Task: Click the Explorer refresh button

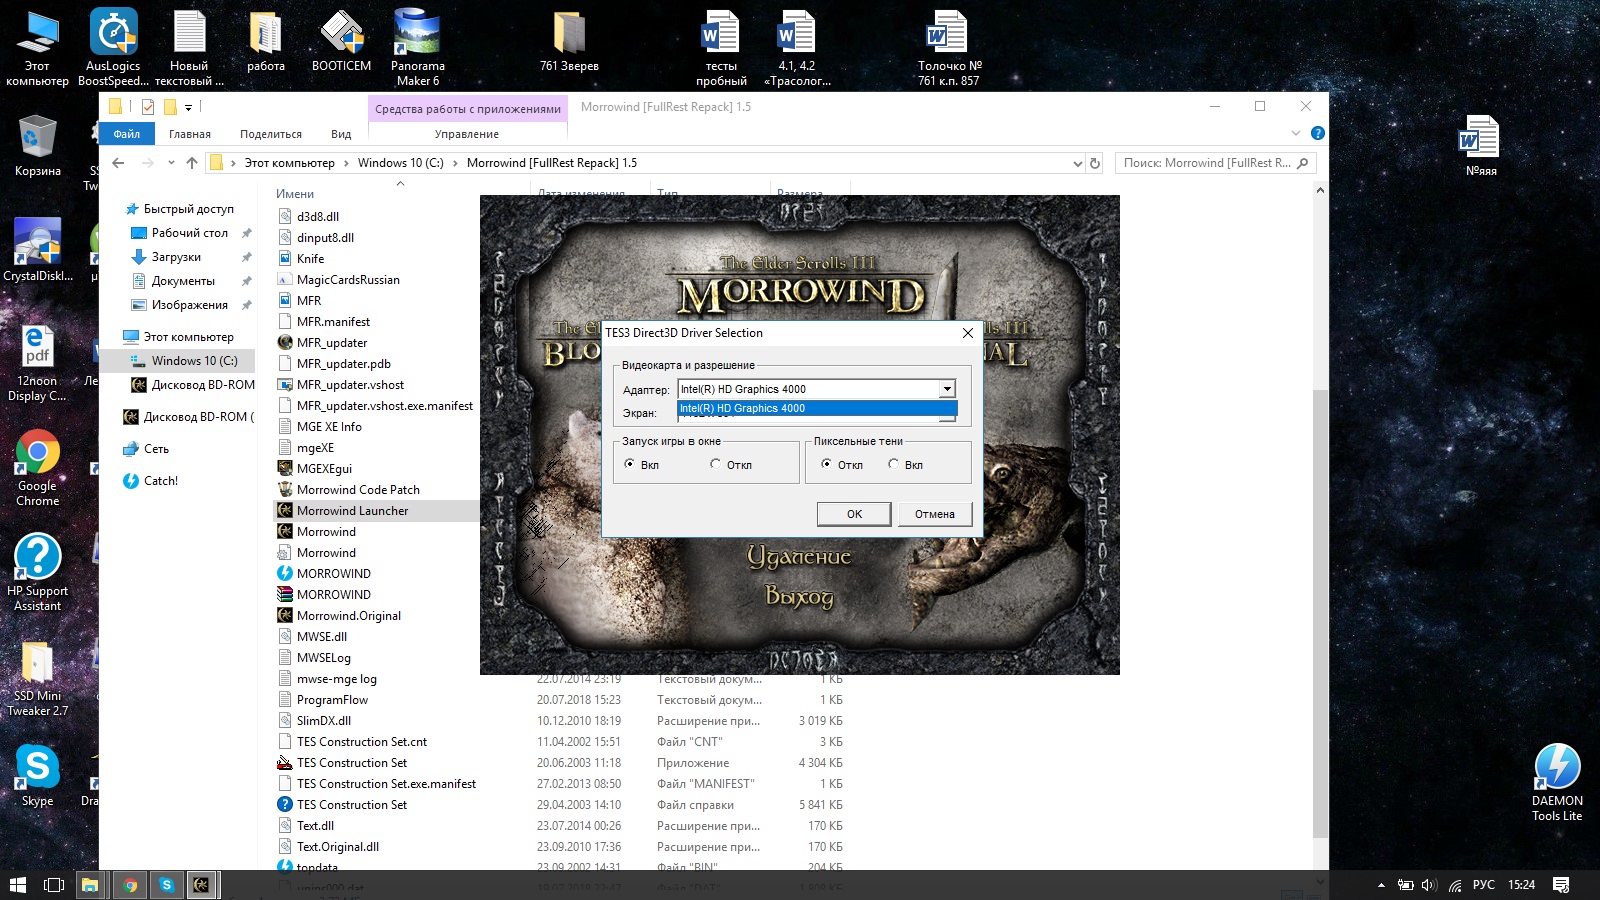Action: 1095,163
